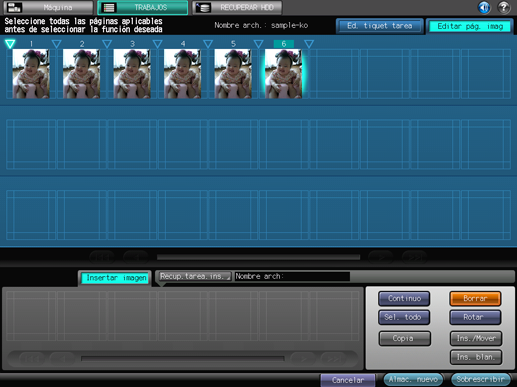Switch to Editar pág. imag tab
The width and height of the screenshot is (517, 387).
(470, 26)
